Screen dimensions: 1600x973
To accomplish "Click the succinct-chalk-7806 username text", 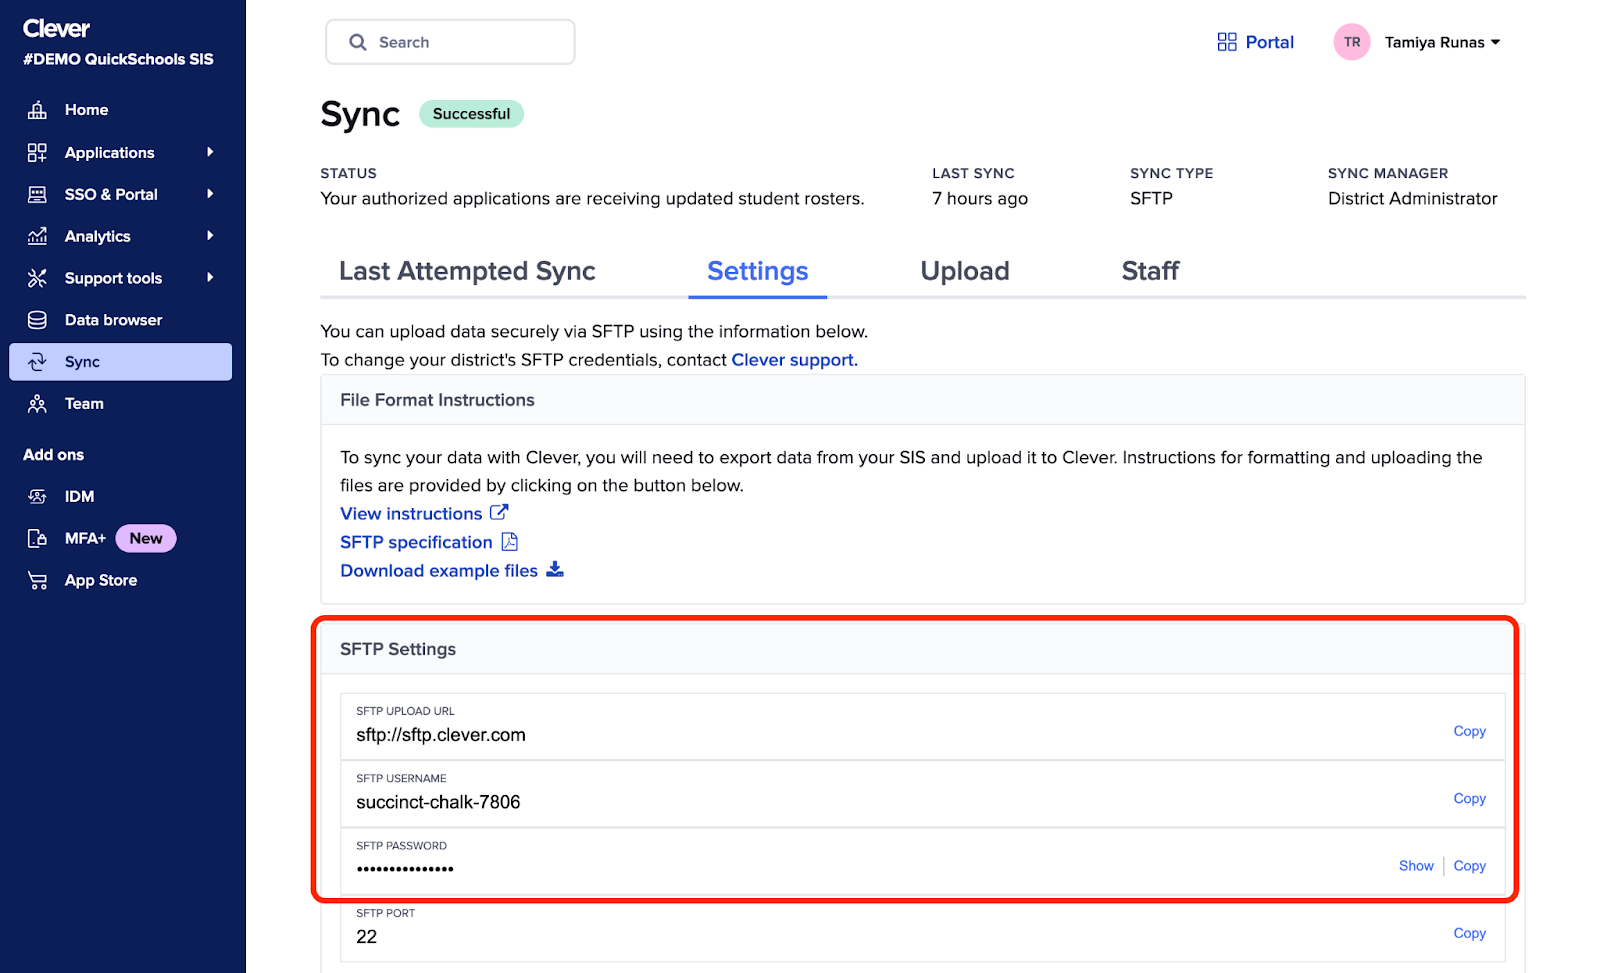I will (x=438, y=802).
